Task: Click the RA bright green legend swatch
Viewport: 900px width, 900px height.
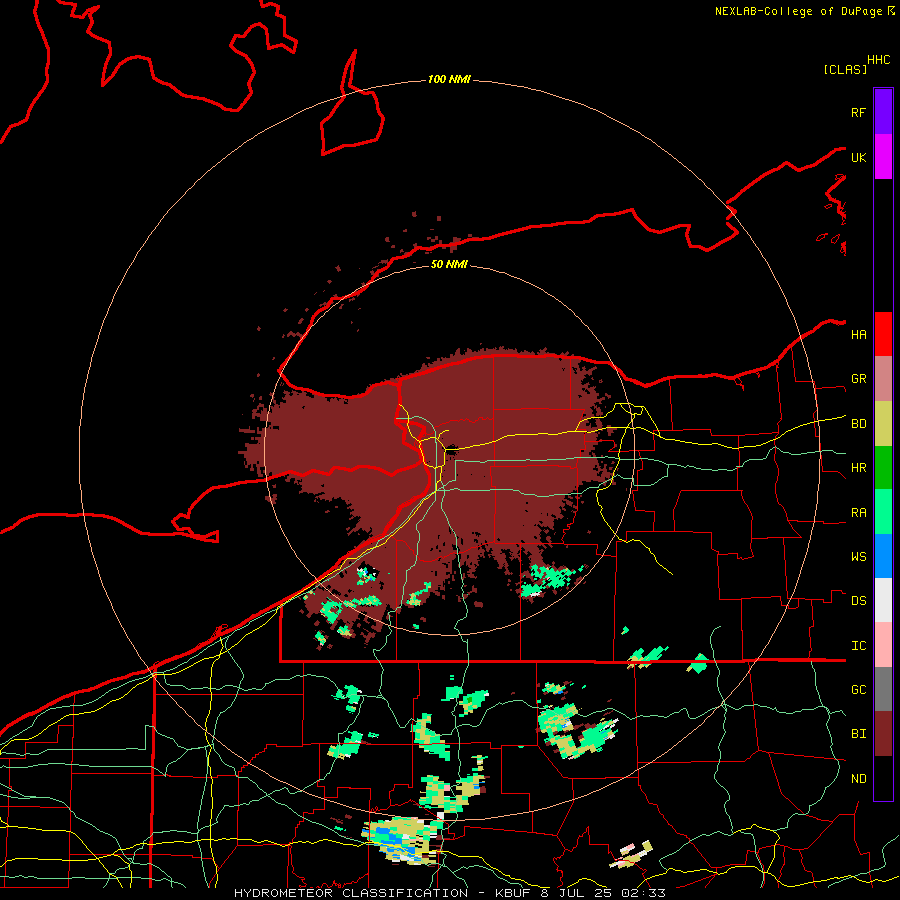Action: [883, 512]
